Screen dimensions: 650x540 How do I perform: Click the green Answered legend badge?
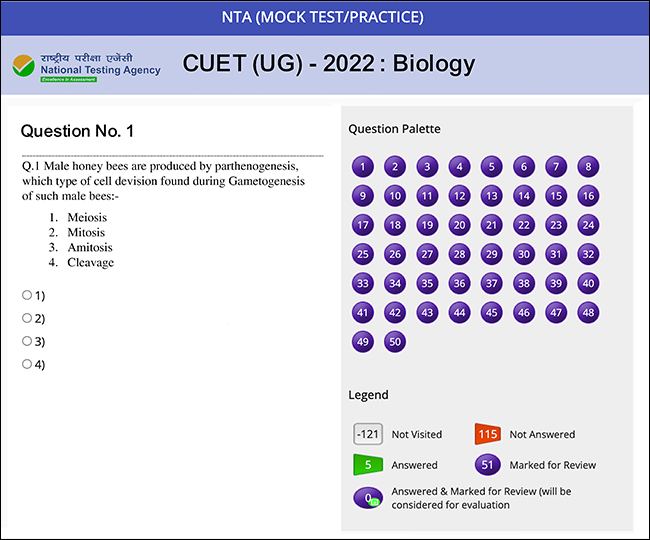coord(368,464)
